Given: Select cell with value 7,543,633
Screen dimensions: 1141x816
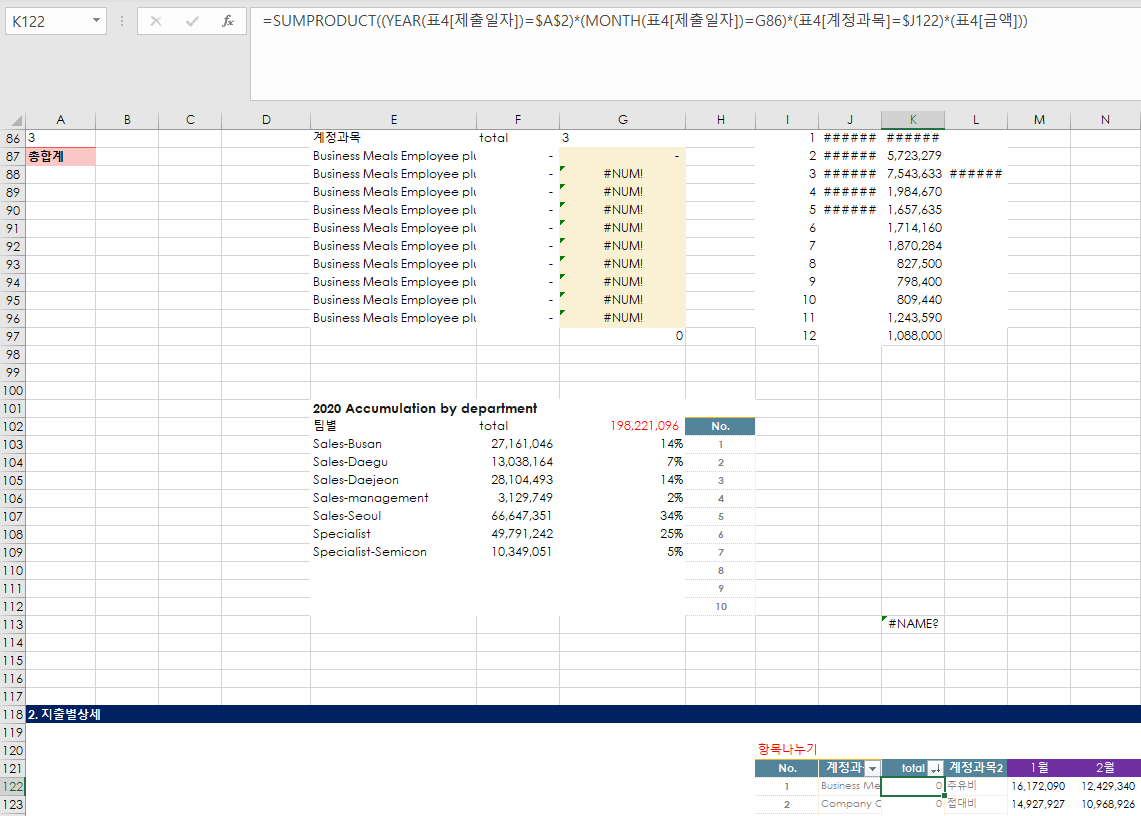Looking at the screenshot, I should pos(913,174).
